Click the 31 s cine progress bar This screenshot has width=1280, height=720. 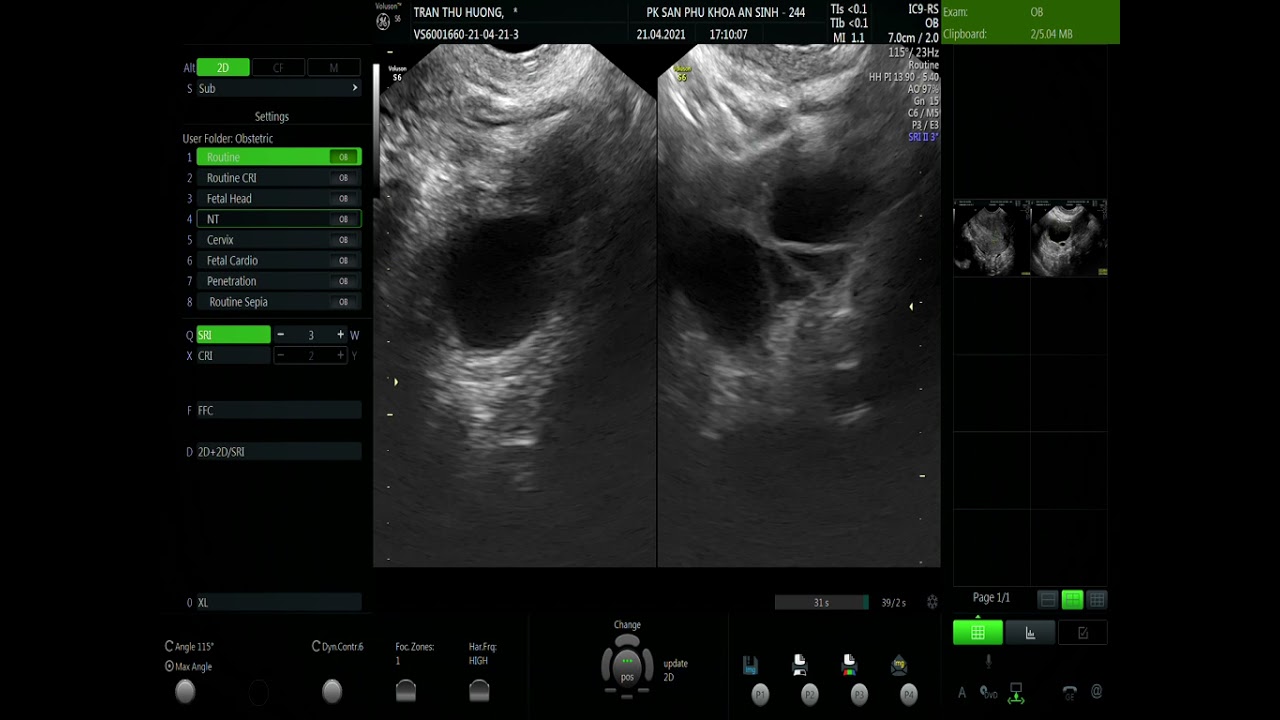point(821,602)
